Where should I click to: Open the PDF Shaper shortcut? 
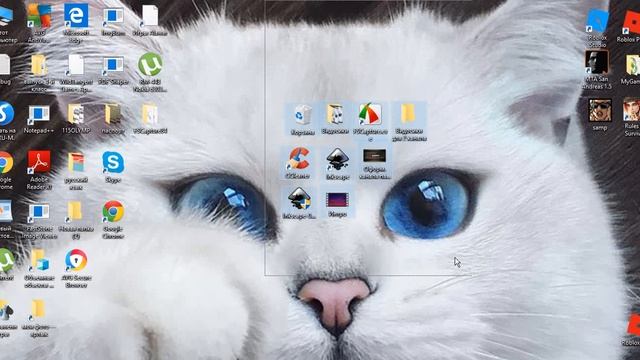point(113,70)
